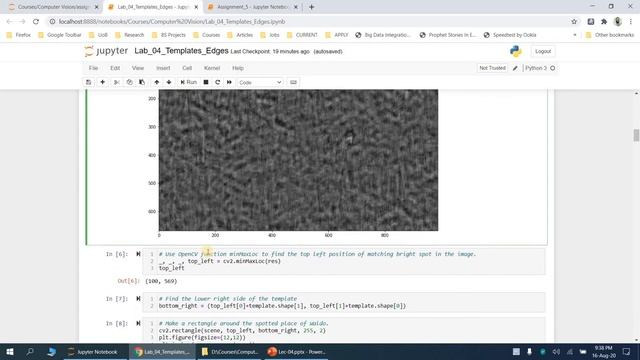
Task: Open the notifications action center icon
Action: [627, 351]
